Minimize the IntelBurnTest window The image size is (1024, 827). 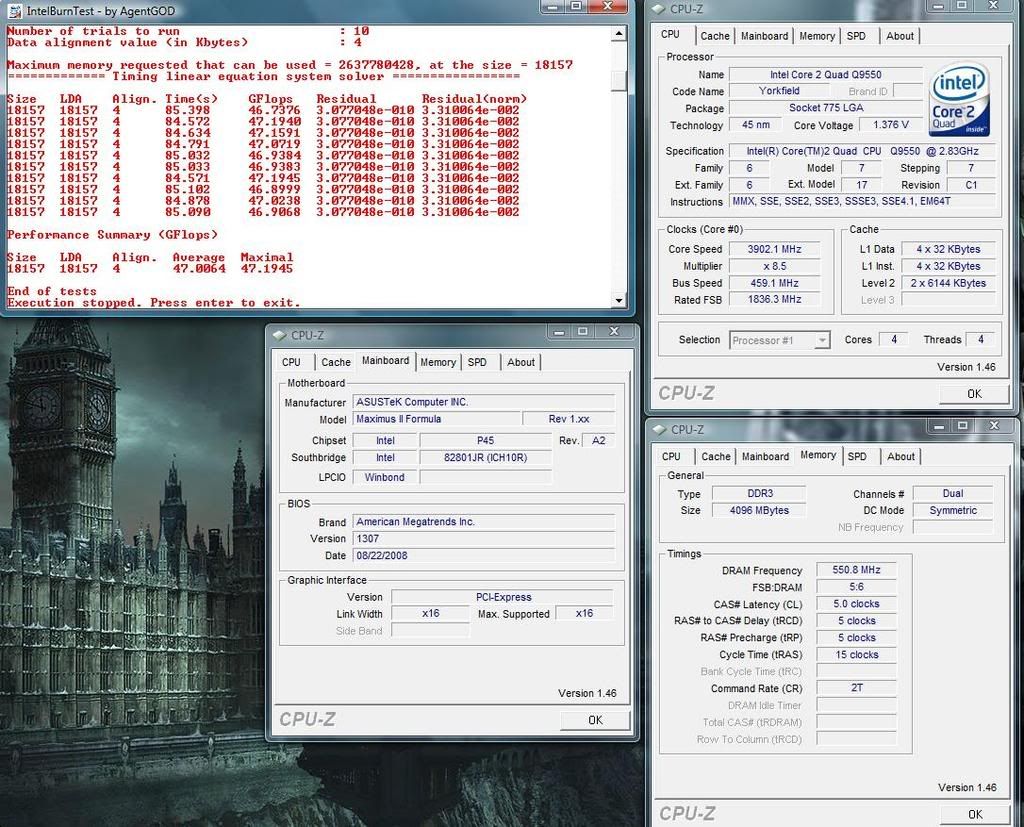click(x=552, y=7)
